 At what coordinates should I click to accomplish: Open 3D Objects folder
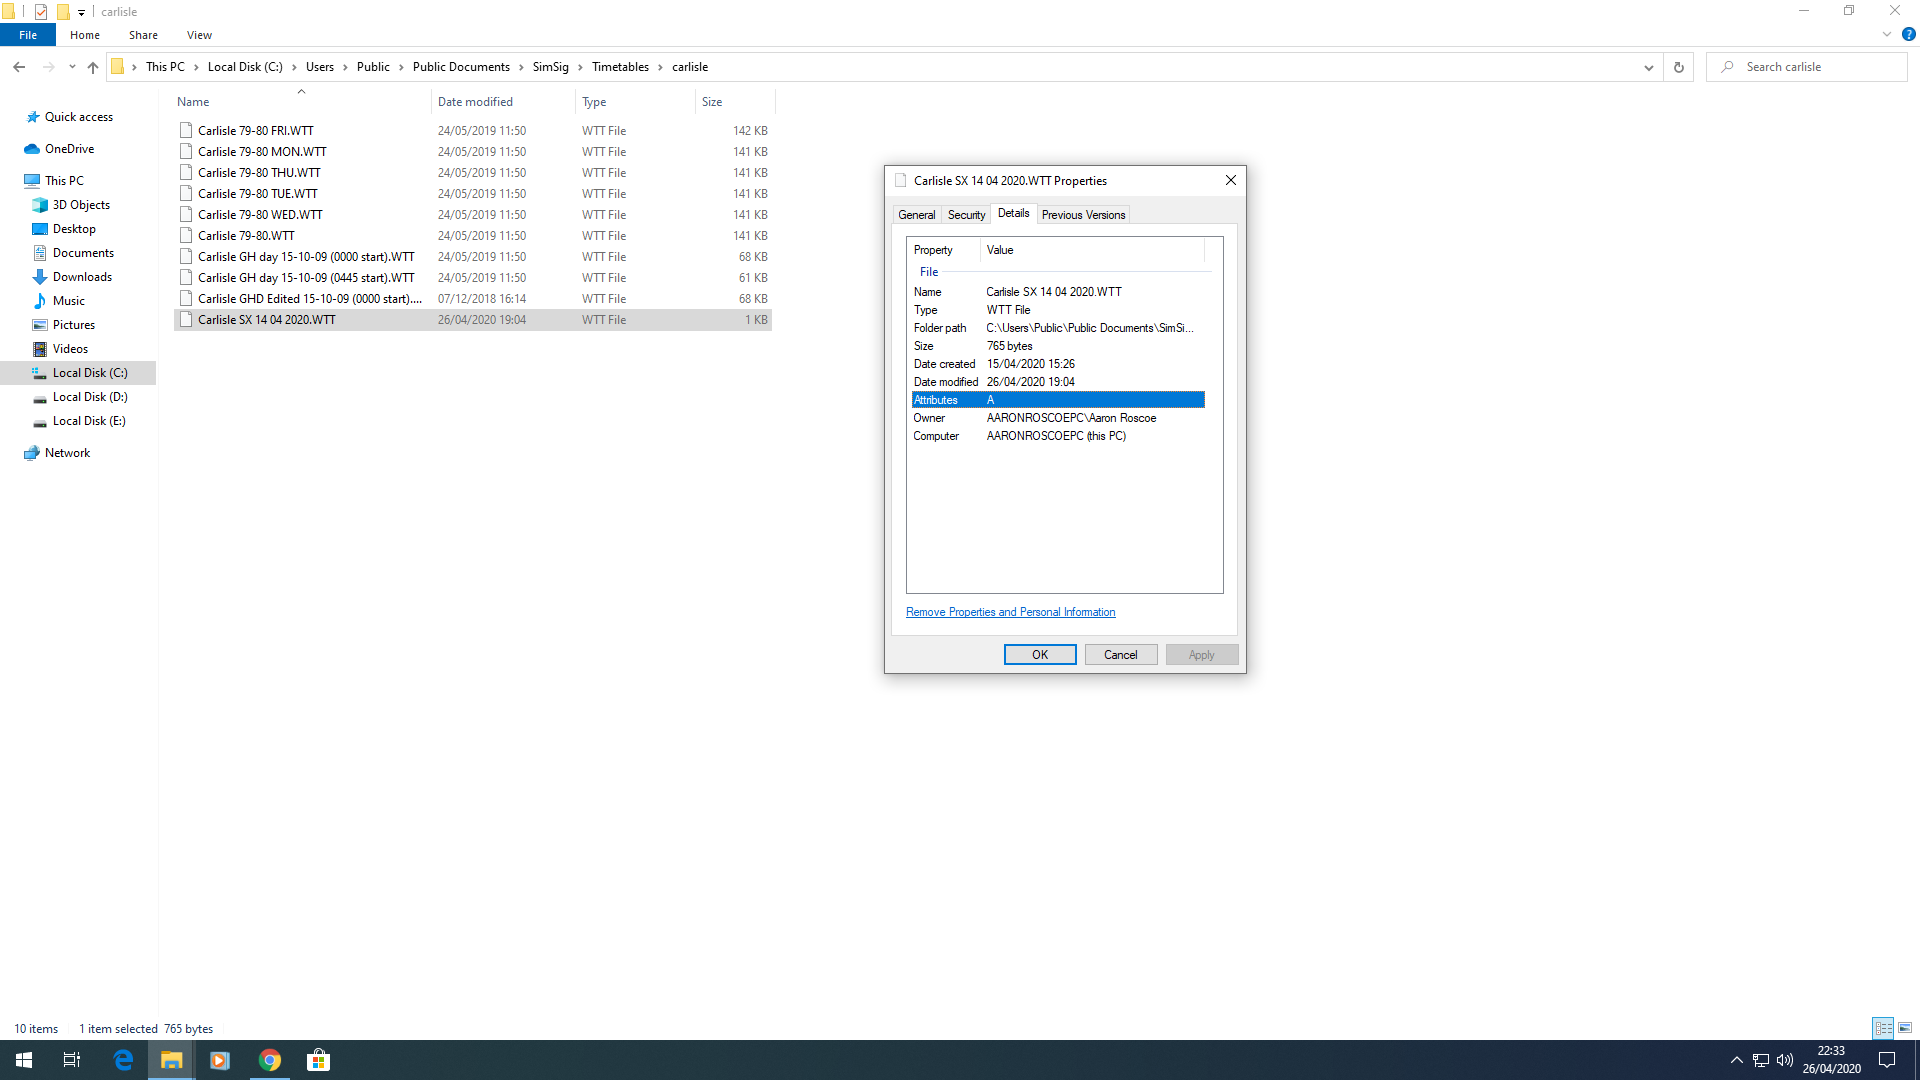click(81, 205)
